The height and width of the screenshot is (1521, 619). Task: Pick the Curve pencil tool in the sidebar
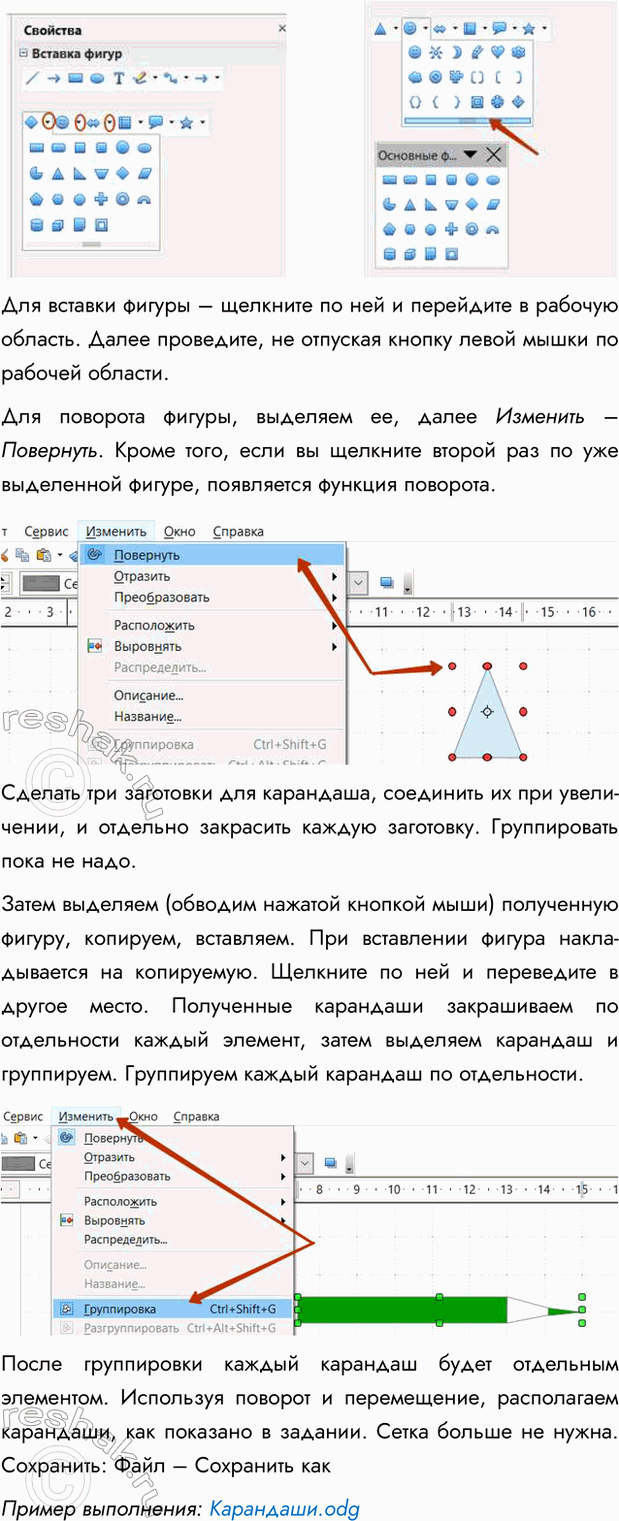coord(139,78)
